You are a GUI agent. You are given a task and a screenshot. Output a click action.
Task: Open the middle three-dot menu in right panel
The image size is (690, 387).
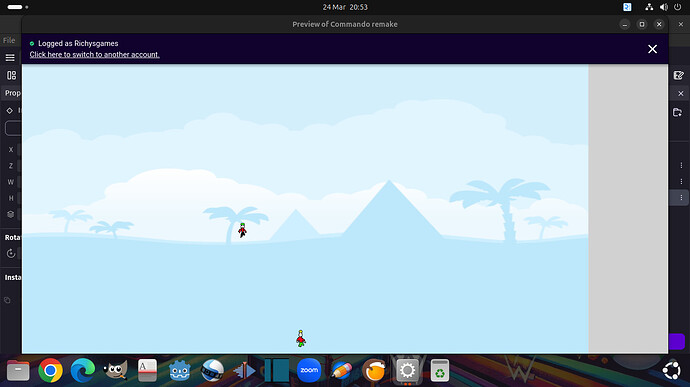[x=681, y=181]
